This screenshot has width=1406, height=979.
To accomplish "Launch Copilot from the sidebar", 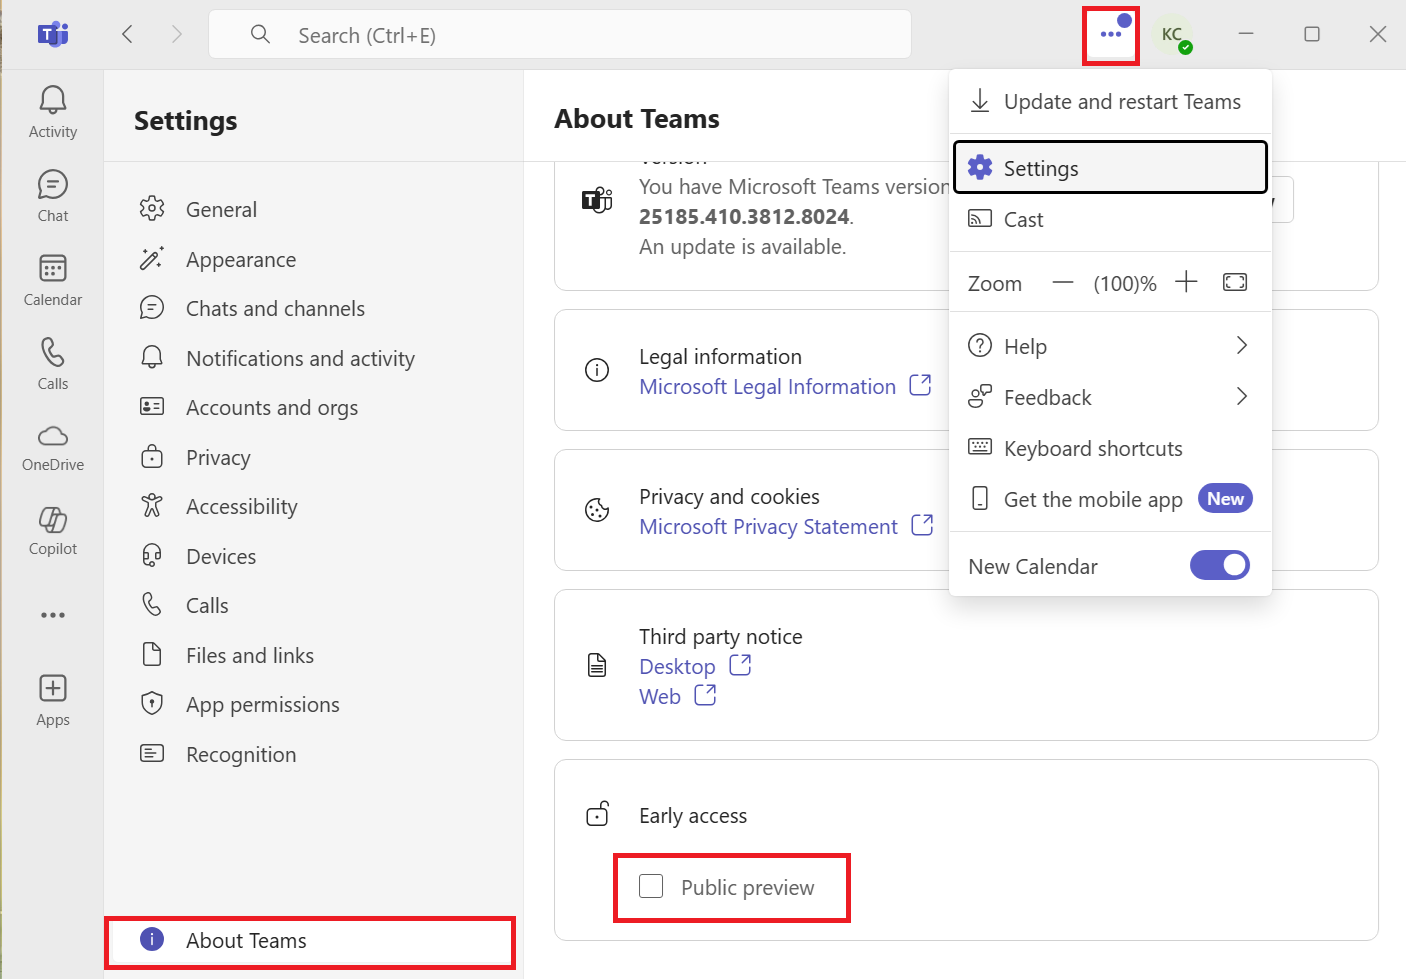I will (53, 530).
